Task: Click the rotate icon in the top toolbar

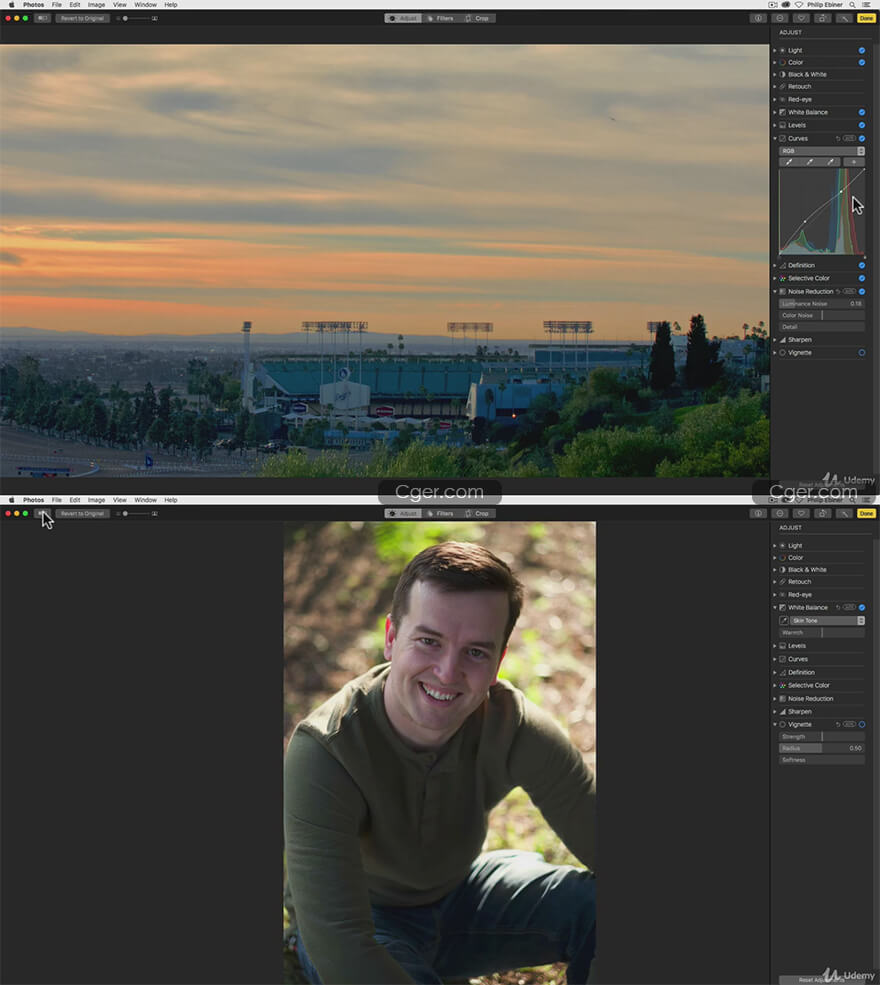Action: coord(822,18)
